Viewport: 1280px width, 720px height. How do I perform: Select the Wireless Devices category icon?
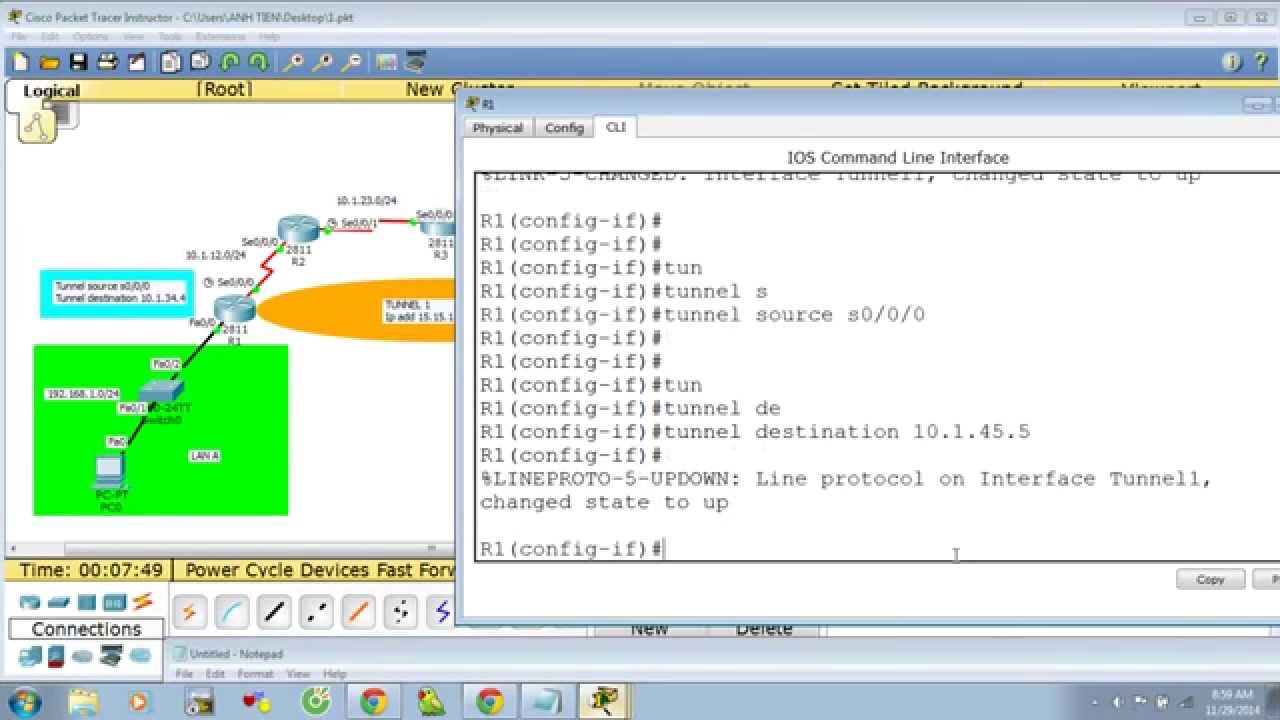114,602
